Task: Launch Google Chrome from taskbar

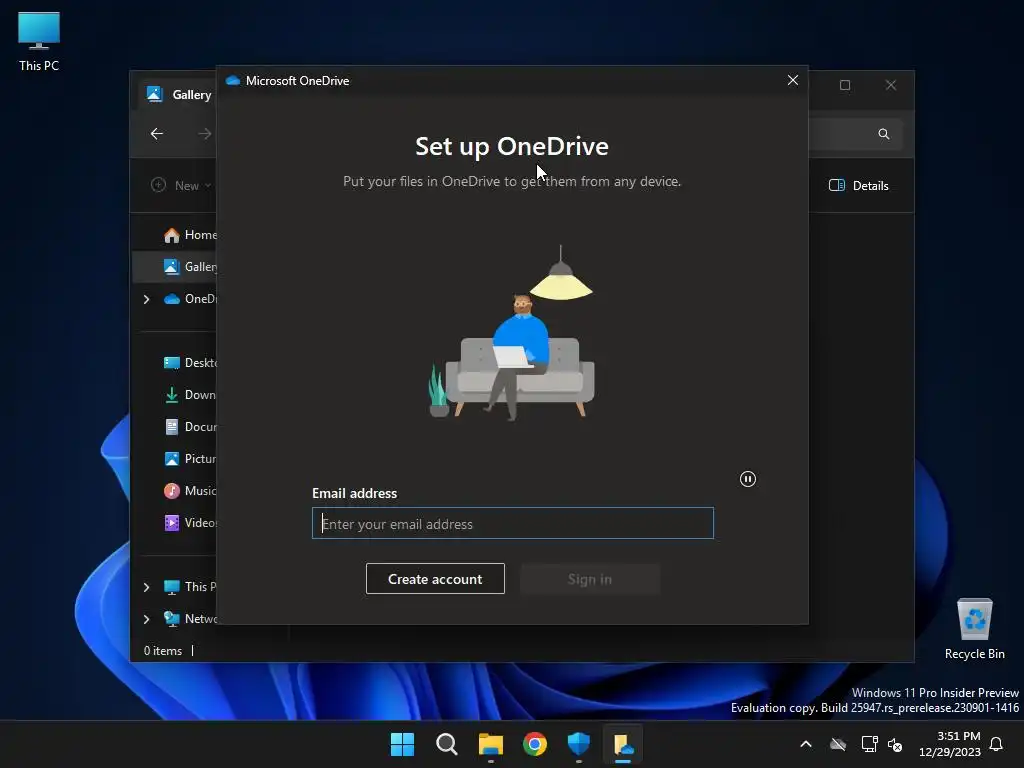Action: click(535, 744)
